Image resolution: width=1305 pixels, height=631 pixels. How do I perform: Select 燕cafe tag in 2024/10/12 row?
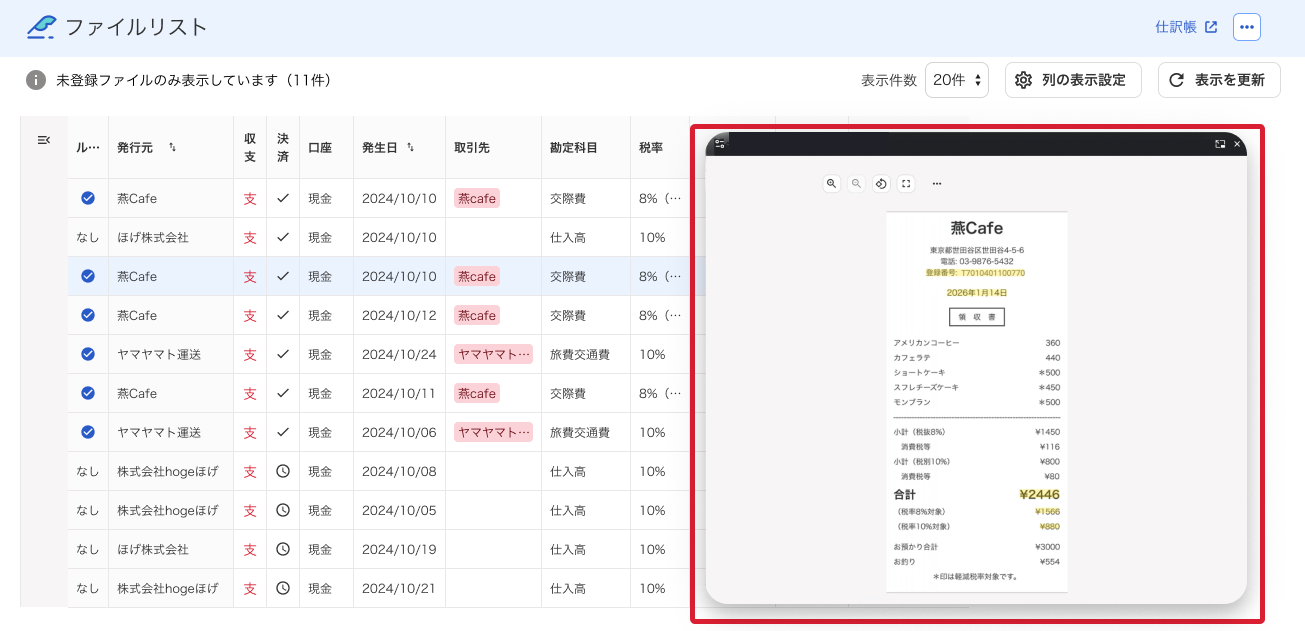[477, 315]
